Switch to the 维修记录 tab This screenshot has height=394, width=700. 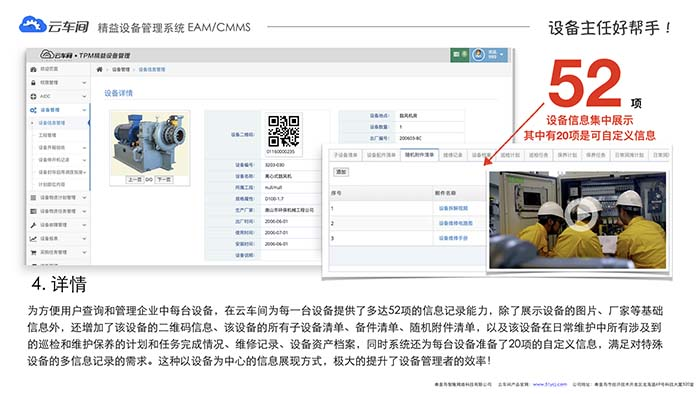click(453, 155)
